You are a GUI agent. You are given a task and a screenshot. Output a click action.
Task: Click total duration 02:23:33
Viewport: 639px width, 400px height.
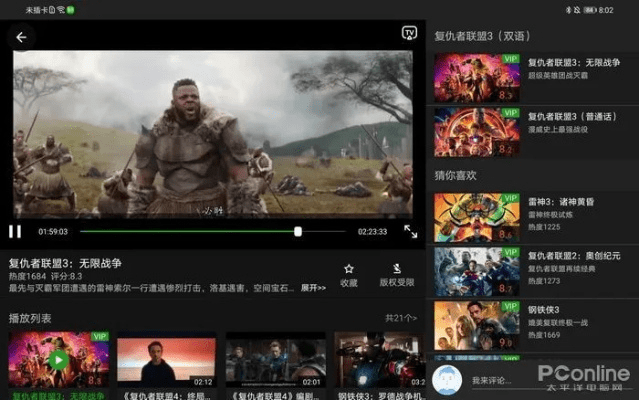tap(372, 232)
